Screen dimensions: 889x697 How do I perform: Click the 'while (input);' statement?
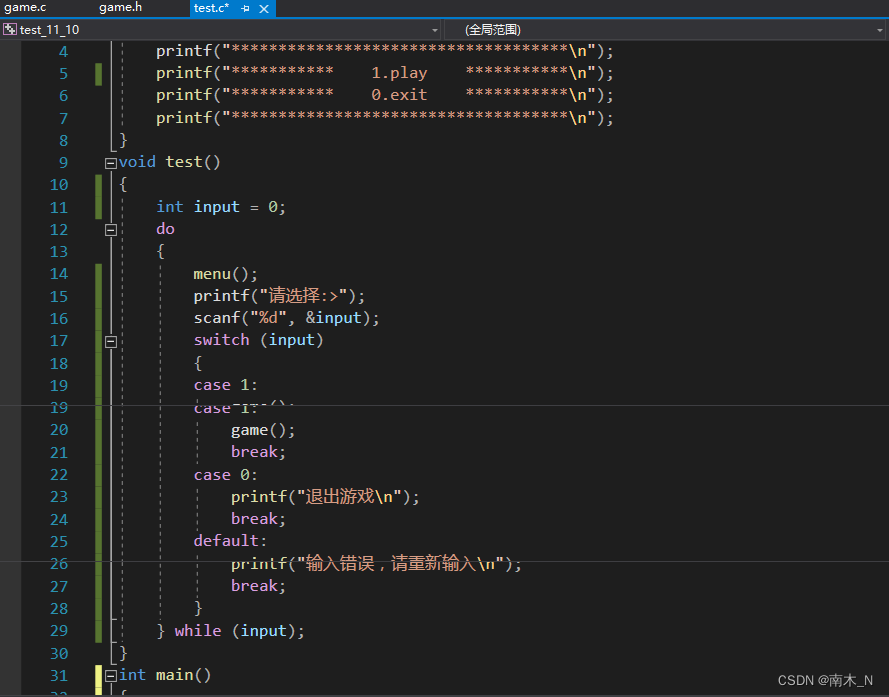pyautogui.click(x=239, y=631)
